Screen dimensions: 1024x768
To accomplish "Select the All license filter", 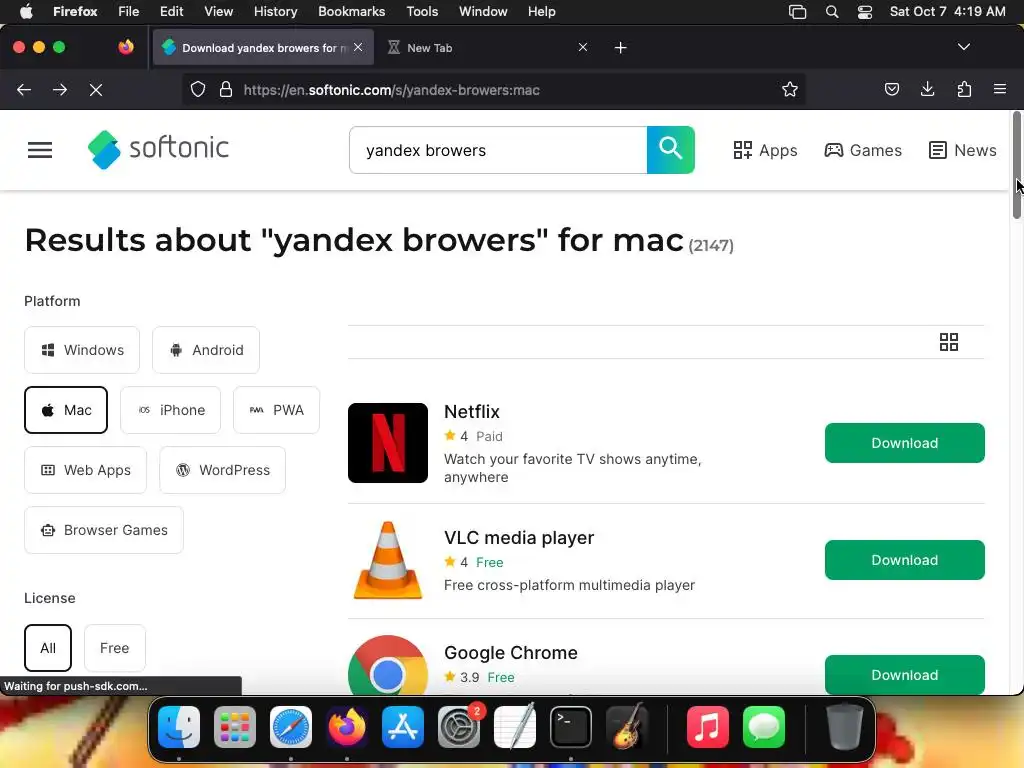I will pos(48,648).
